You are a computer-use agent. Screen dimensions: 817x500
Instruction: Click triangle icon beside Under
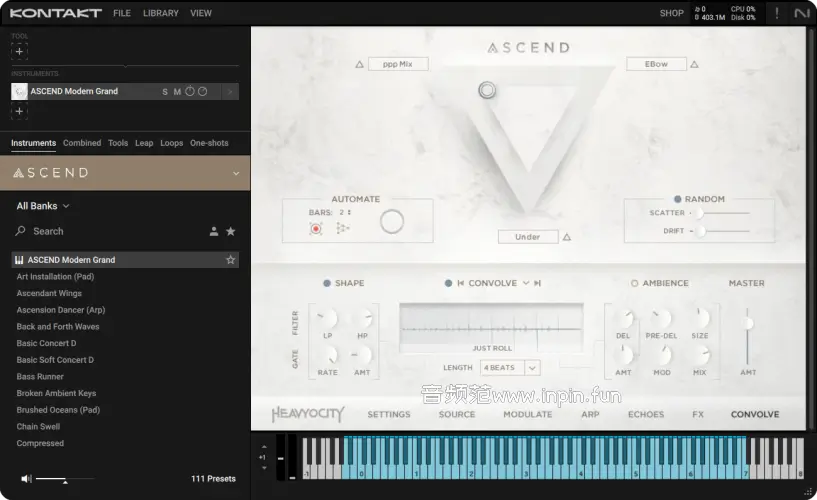[567, 238]
